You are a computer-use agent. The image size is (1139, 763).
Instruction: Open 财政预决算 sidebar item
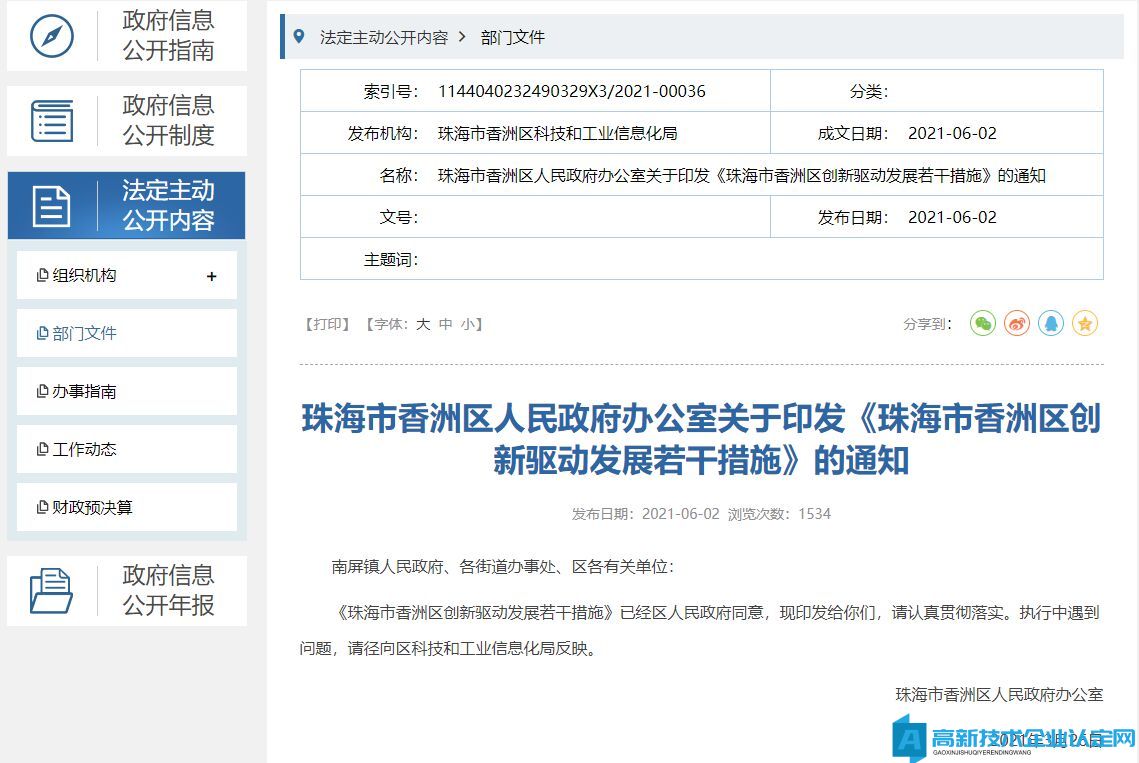92,507
